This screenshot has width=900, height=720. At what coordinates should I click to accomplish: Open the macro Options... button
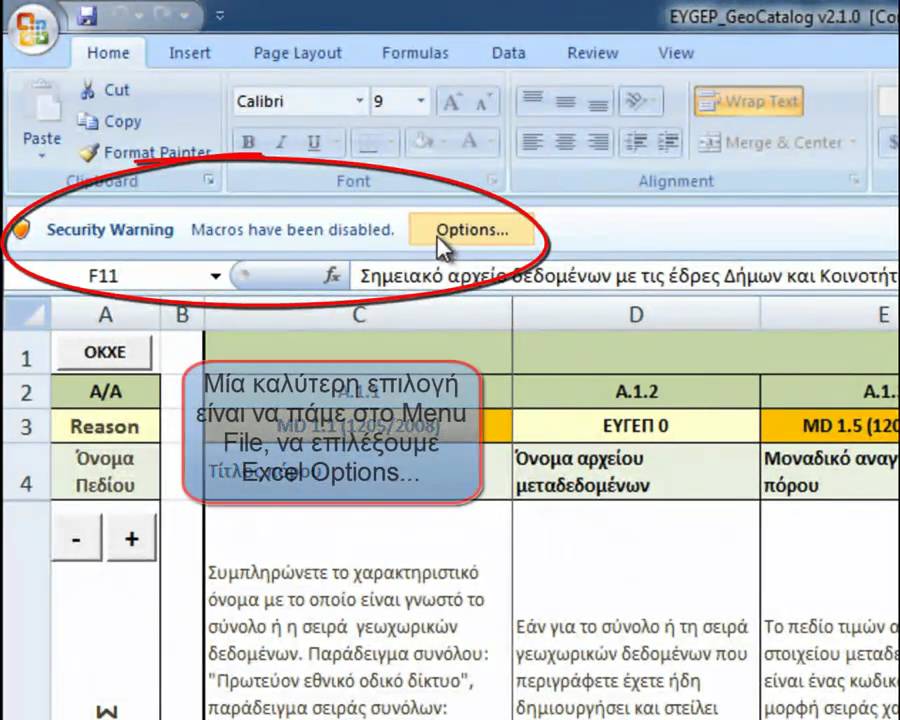coord(471,230)
